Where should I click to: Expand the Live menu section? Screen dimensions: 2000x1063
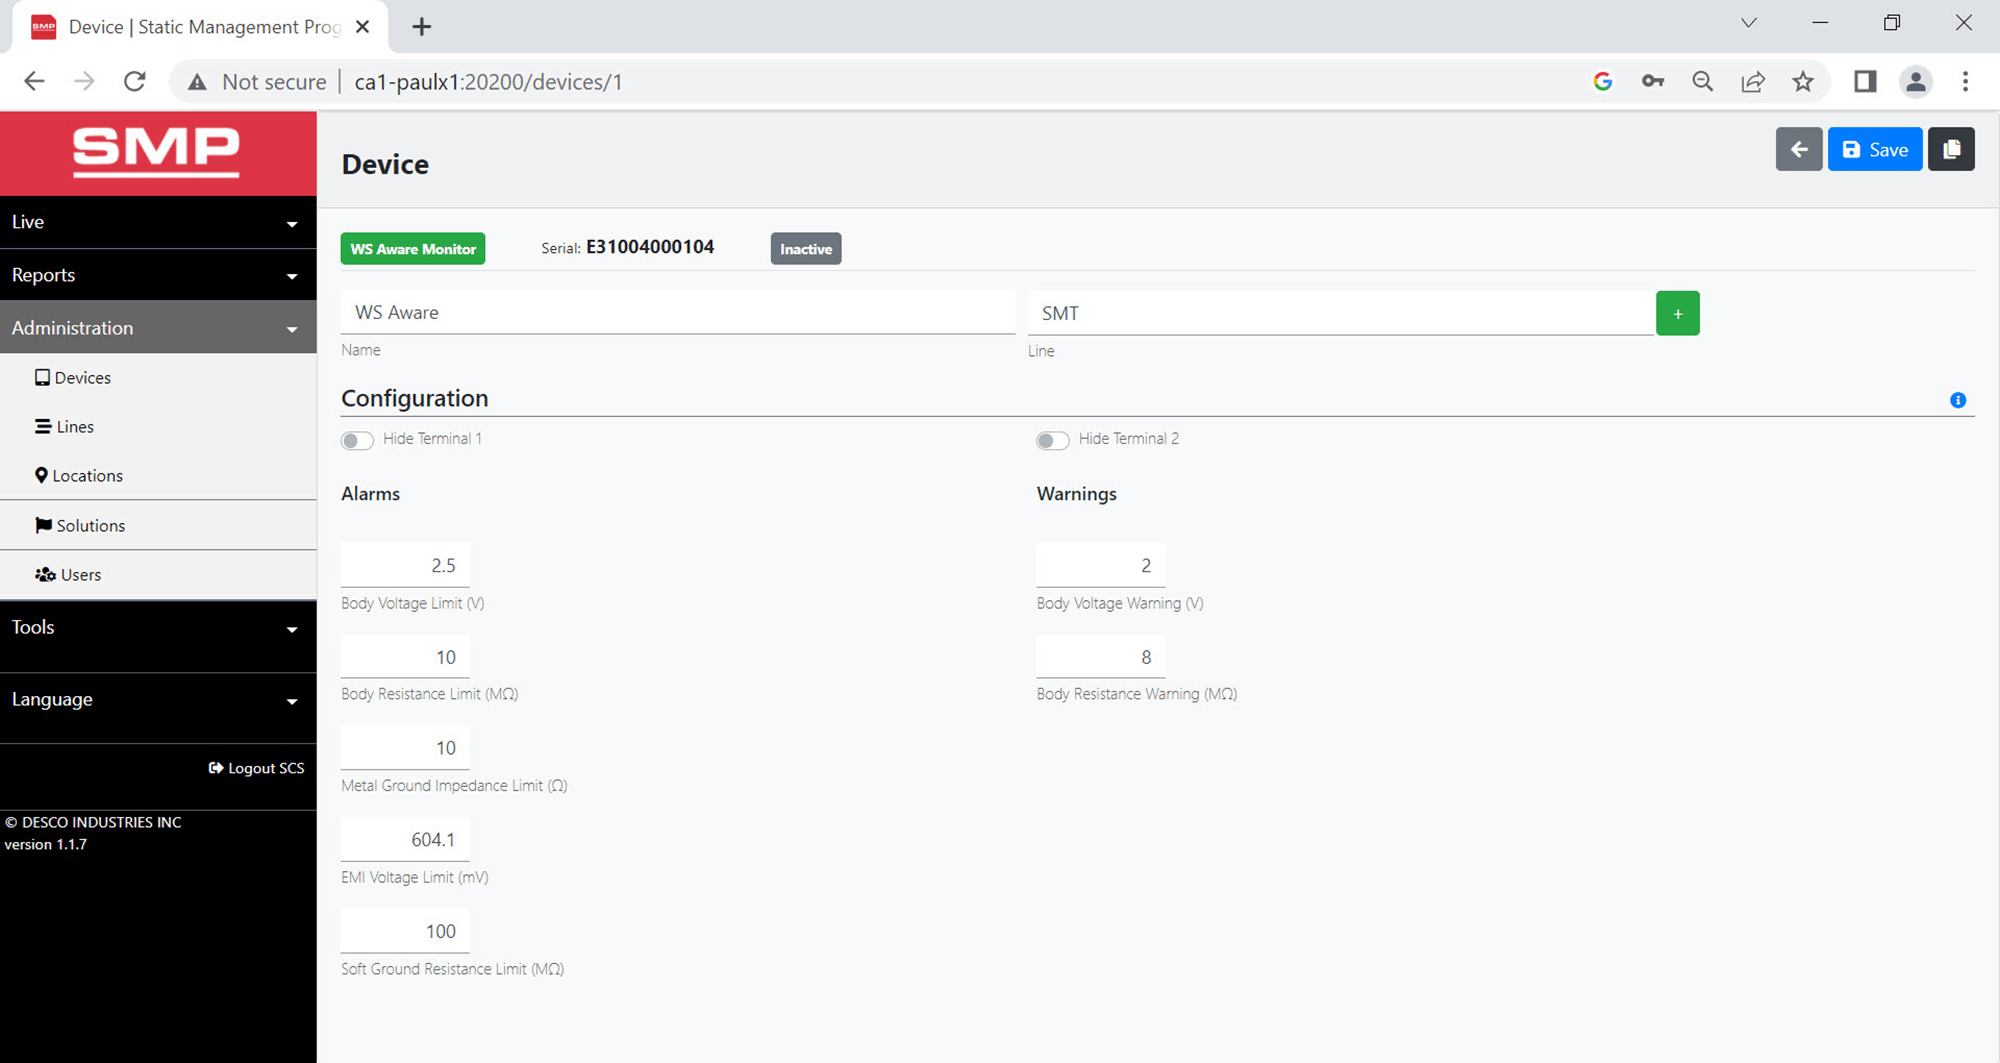(x=158, y=221)
